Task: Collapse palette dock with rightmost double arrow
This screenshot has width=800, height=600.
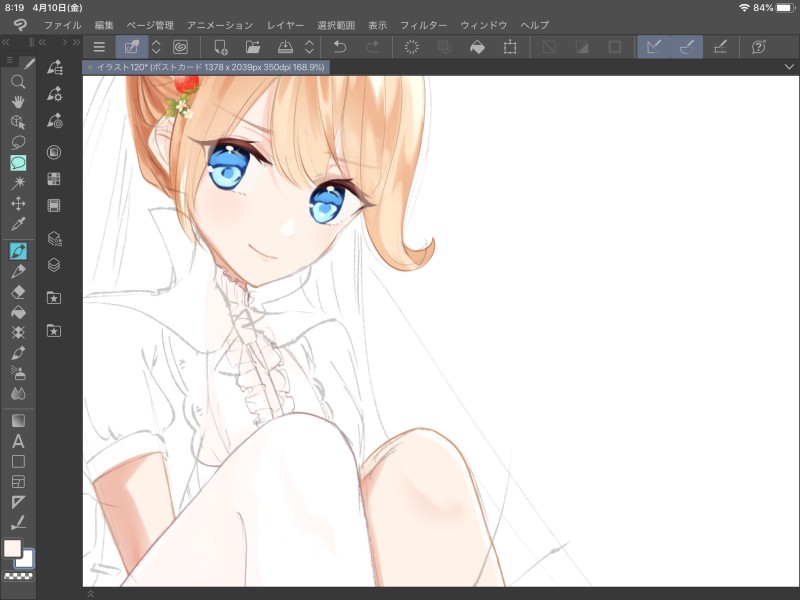Action: pos(76,42)
